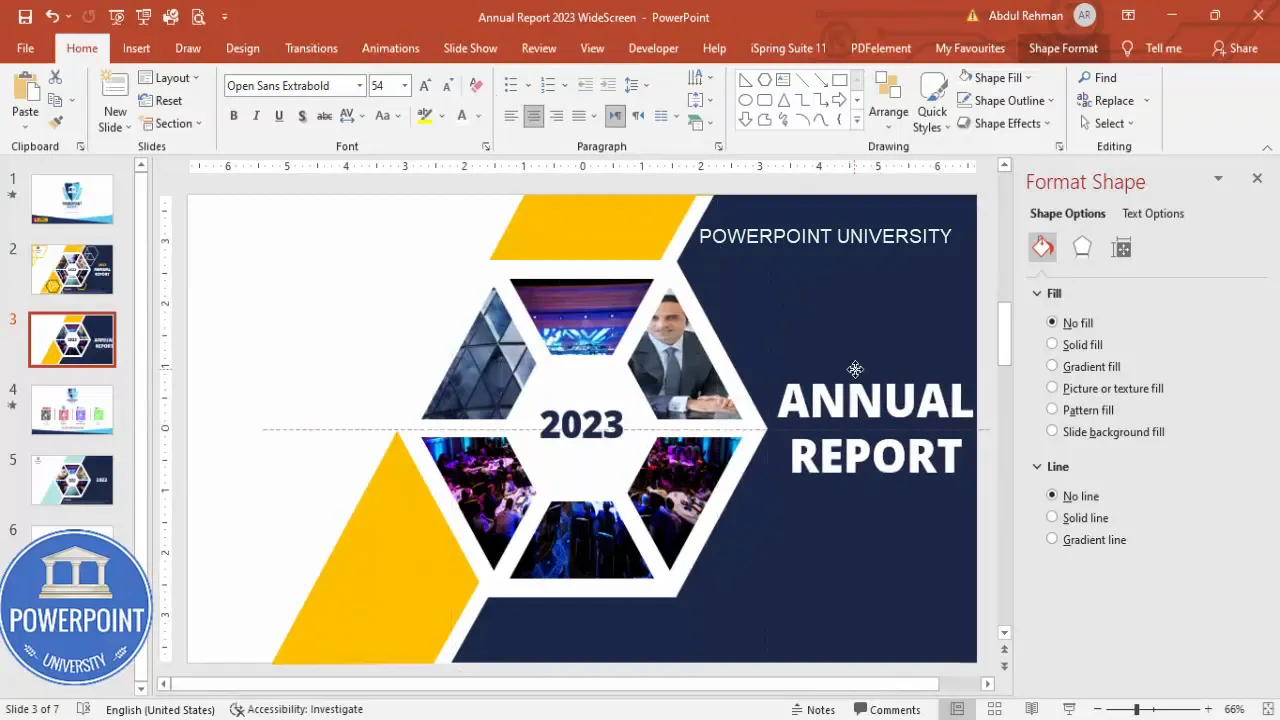Click the zoom slider handle
Image resolution: width=1280 pixels, height=720 pixels.
coord(1136,709)
